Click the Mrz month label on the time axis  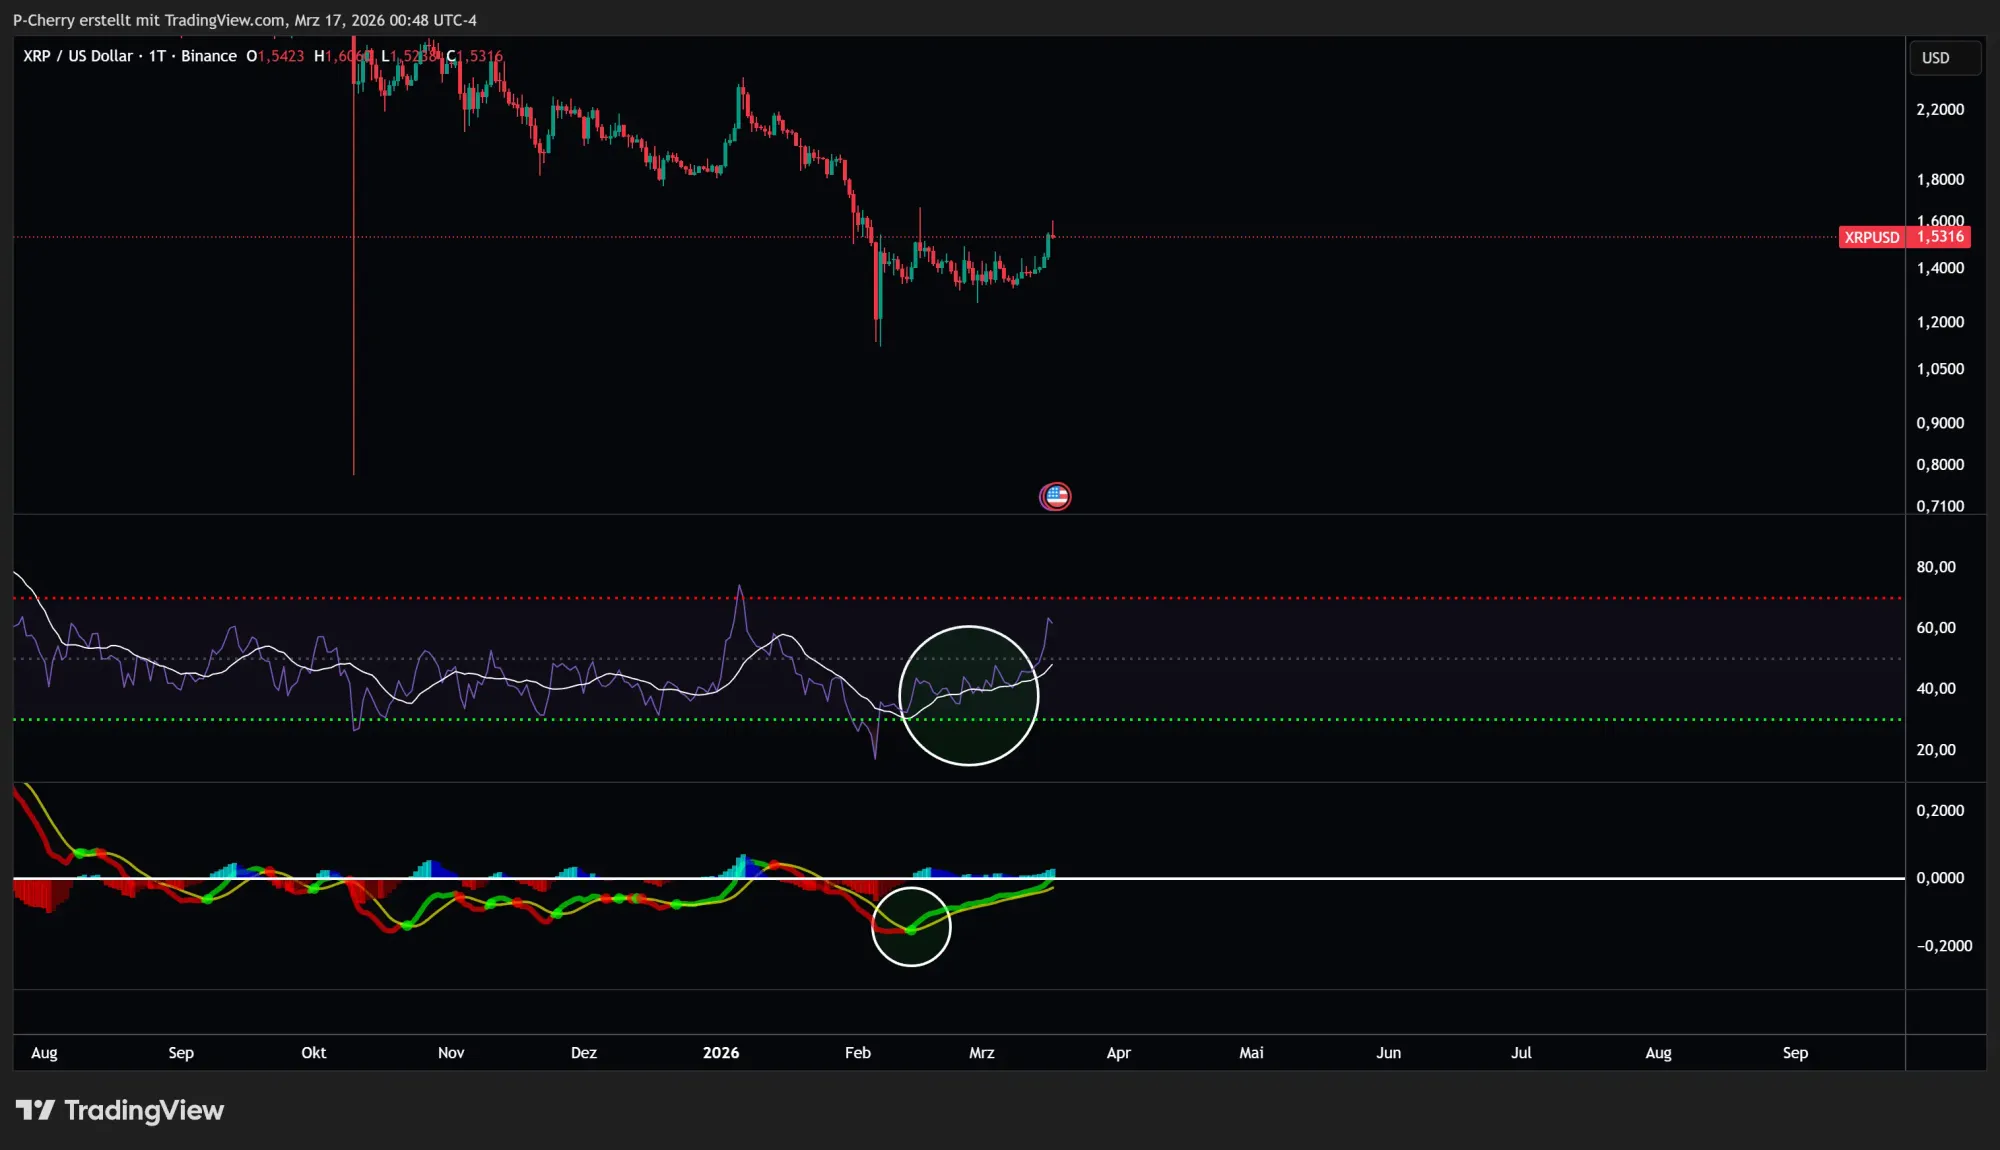[981, 1052]
